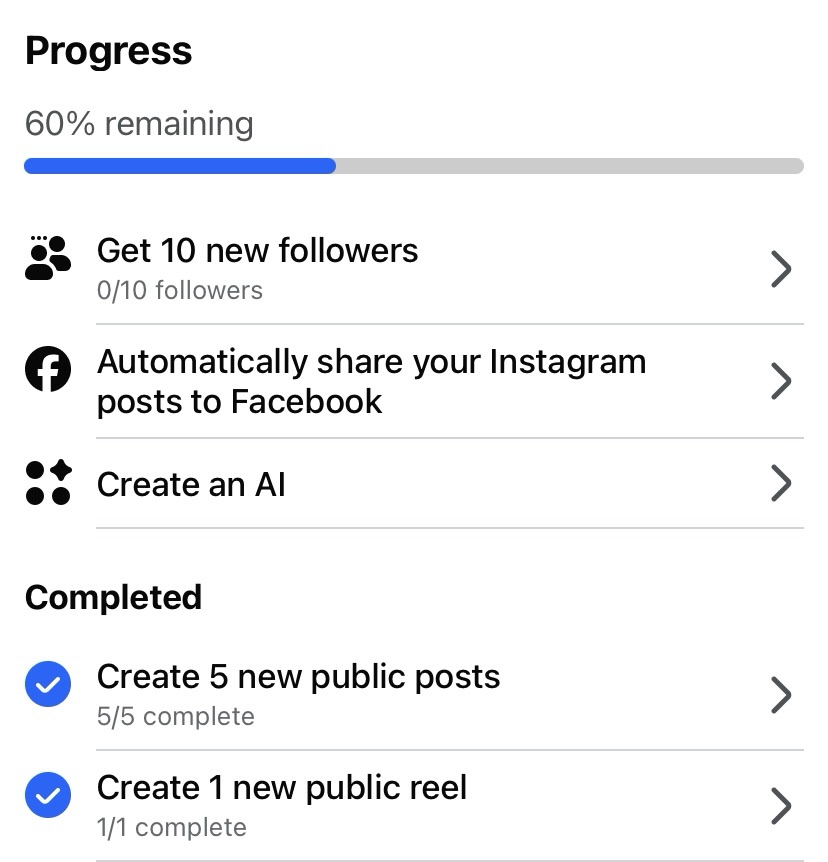This screenshot has height=862, width=828.
Task: Click the AI sparkle dots icon
Action: click(47, 483)
